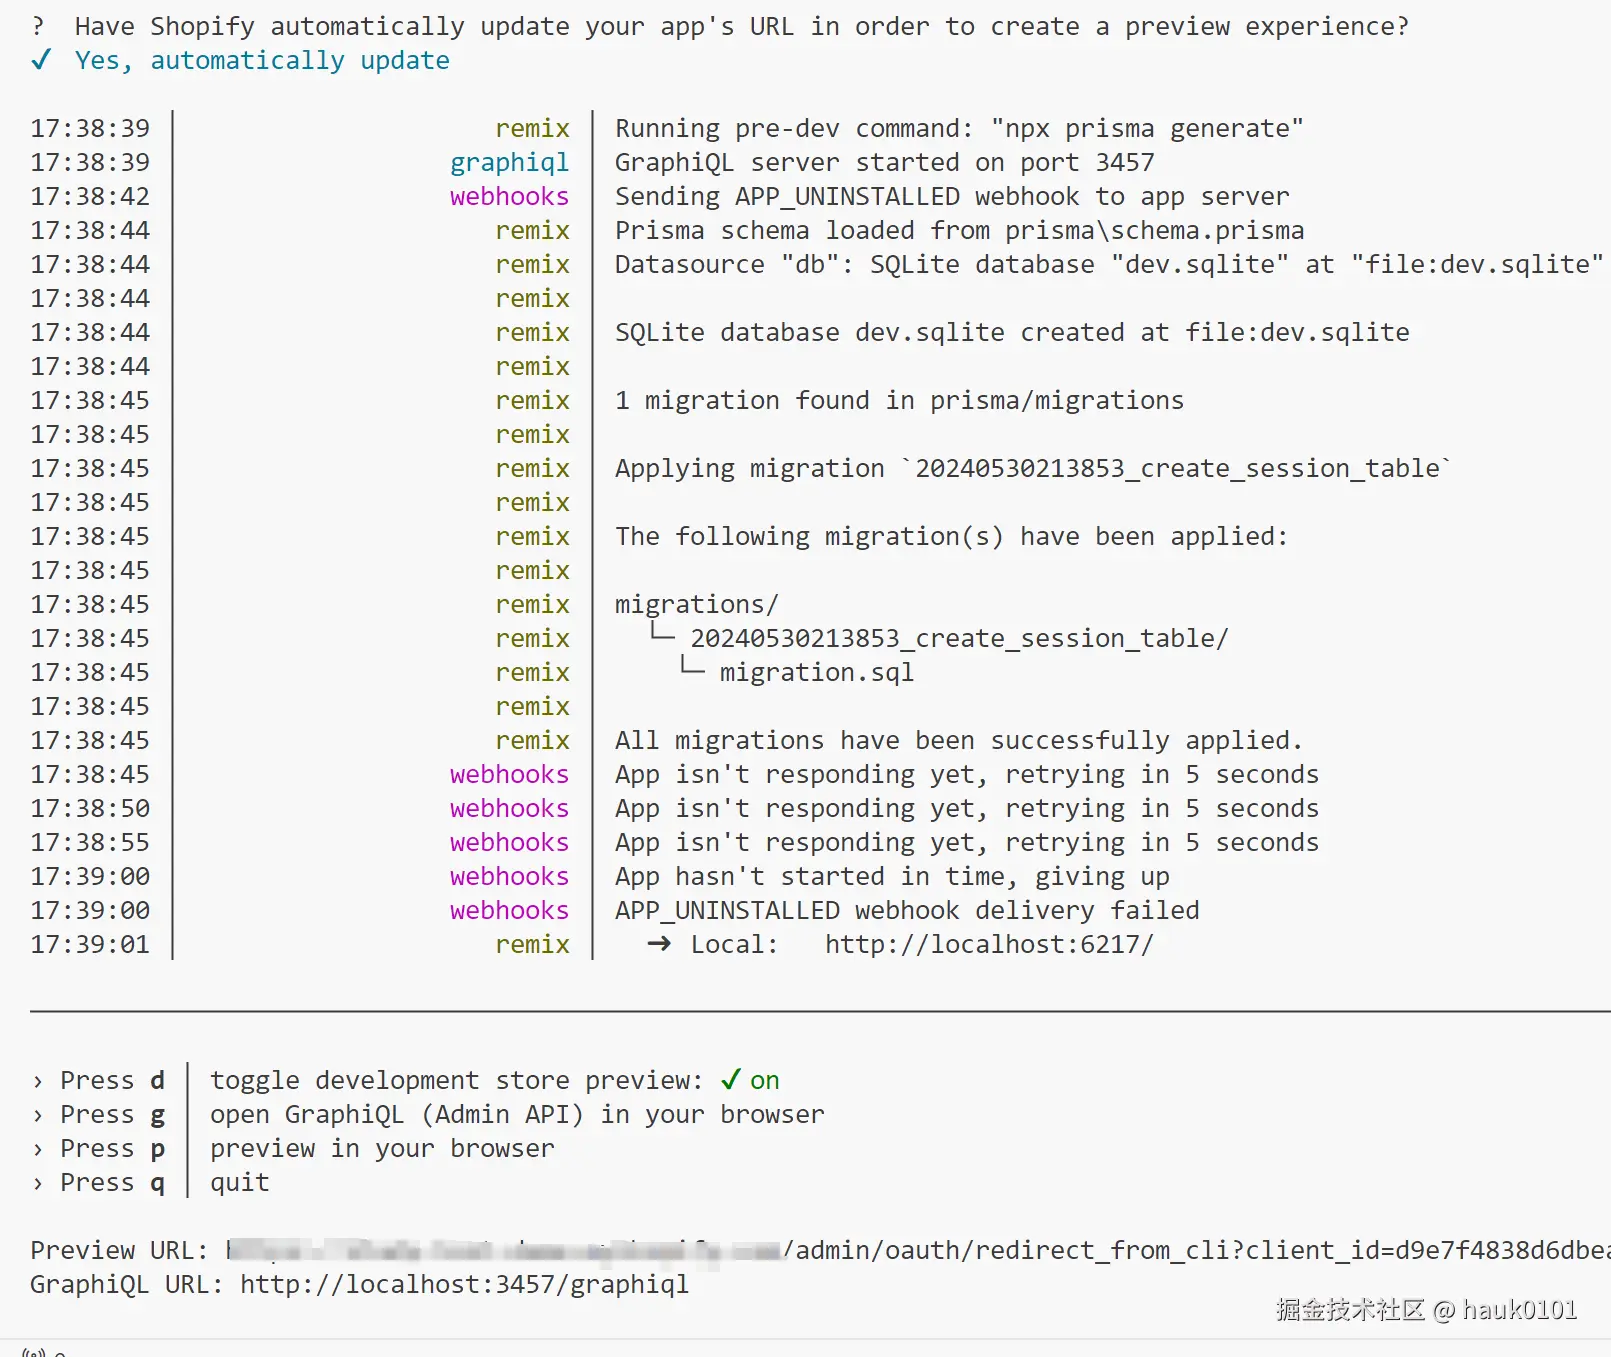1611x1357 pixels.
Task: Click the timestamp 17:39:01
Action: (90, 944)
